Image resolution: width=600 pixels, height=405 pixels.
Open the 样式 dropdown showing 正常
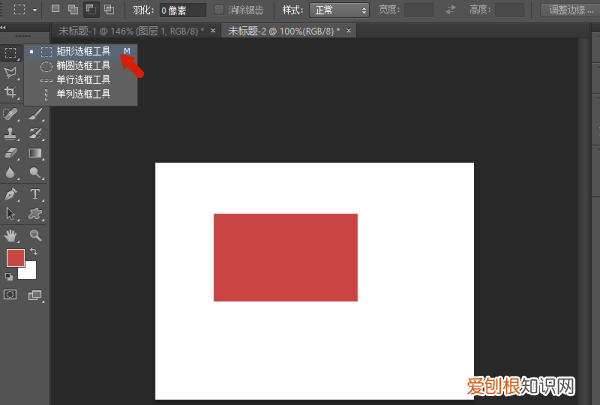coord(339,10)
